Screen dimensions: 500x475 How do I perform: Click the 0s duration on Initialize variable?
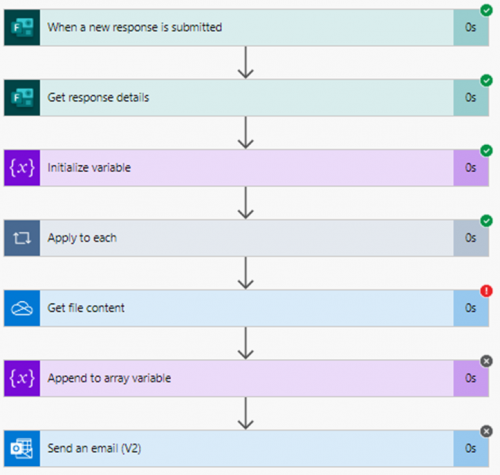471,168
